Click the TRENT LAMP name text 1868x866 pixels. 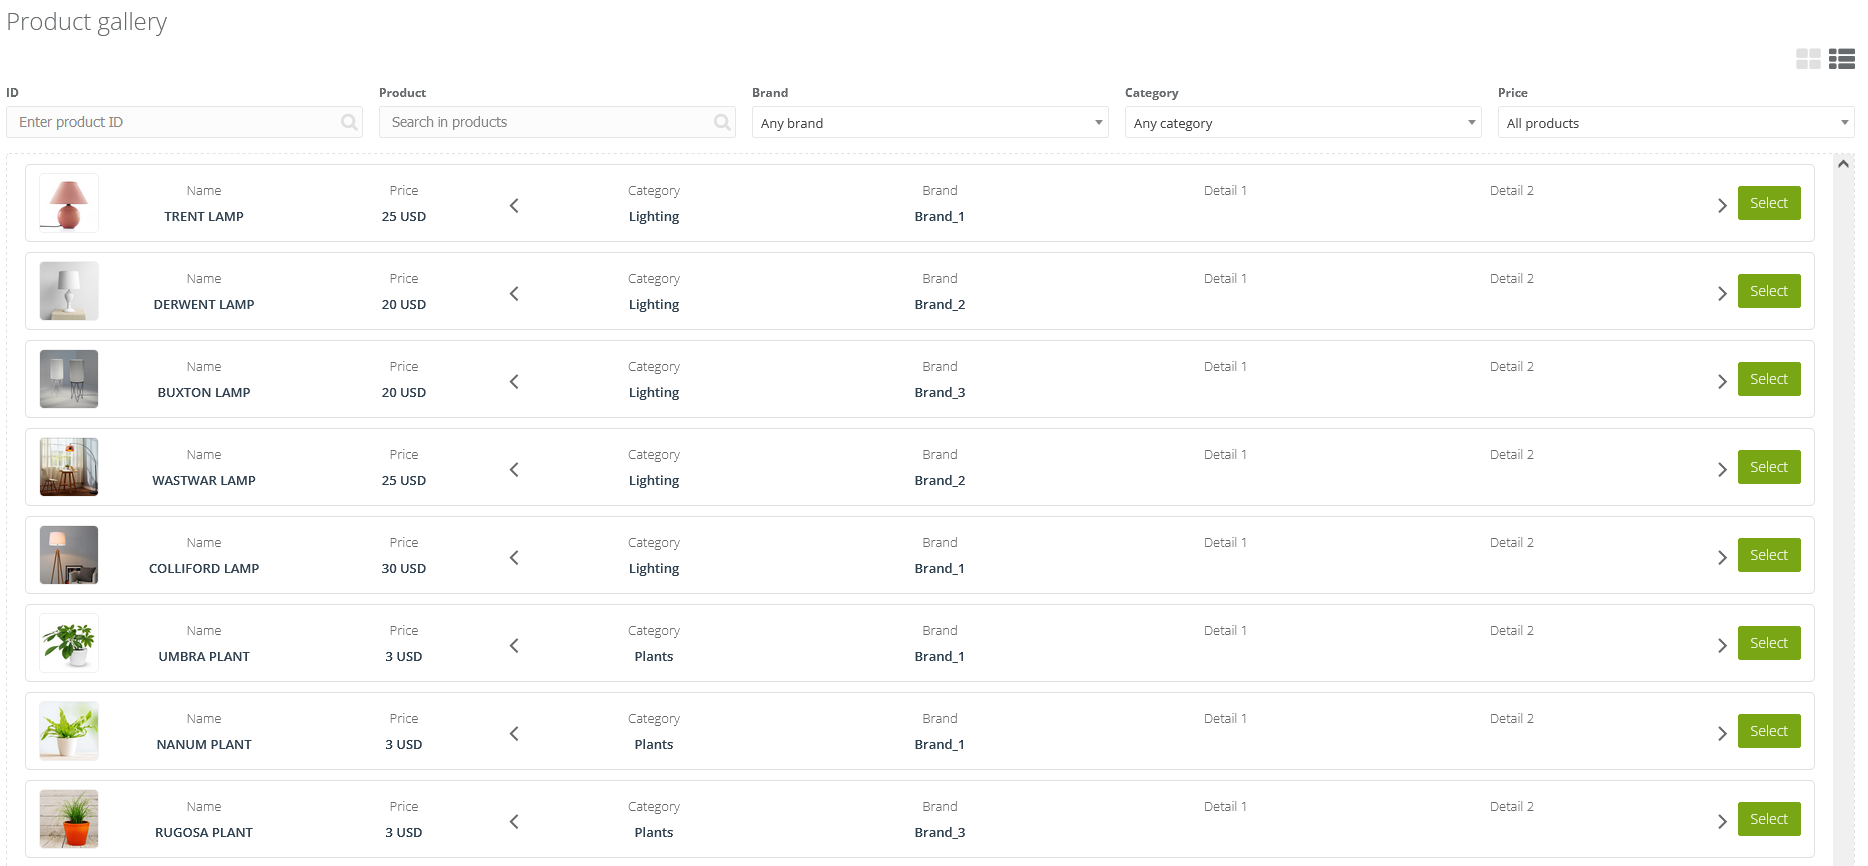[x=204, y=216]
